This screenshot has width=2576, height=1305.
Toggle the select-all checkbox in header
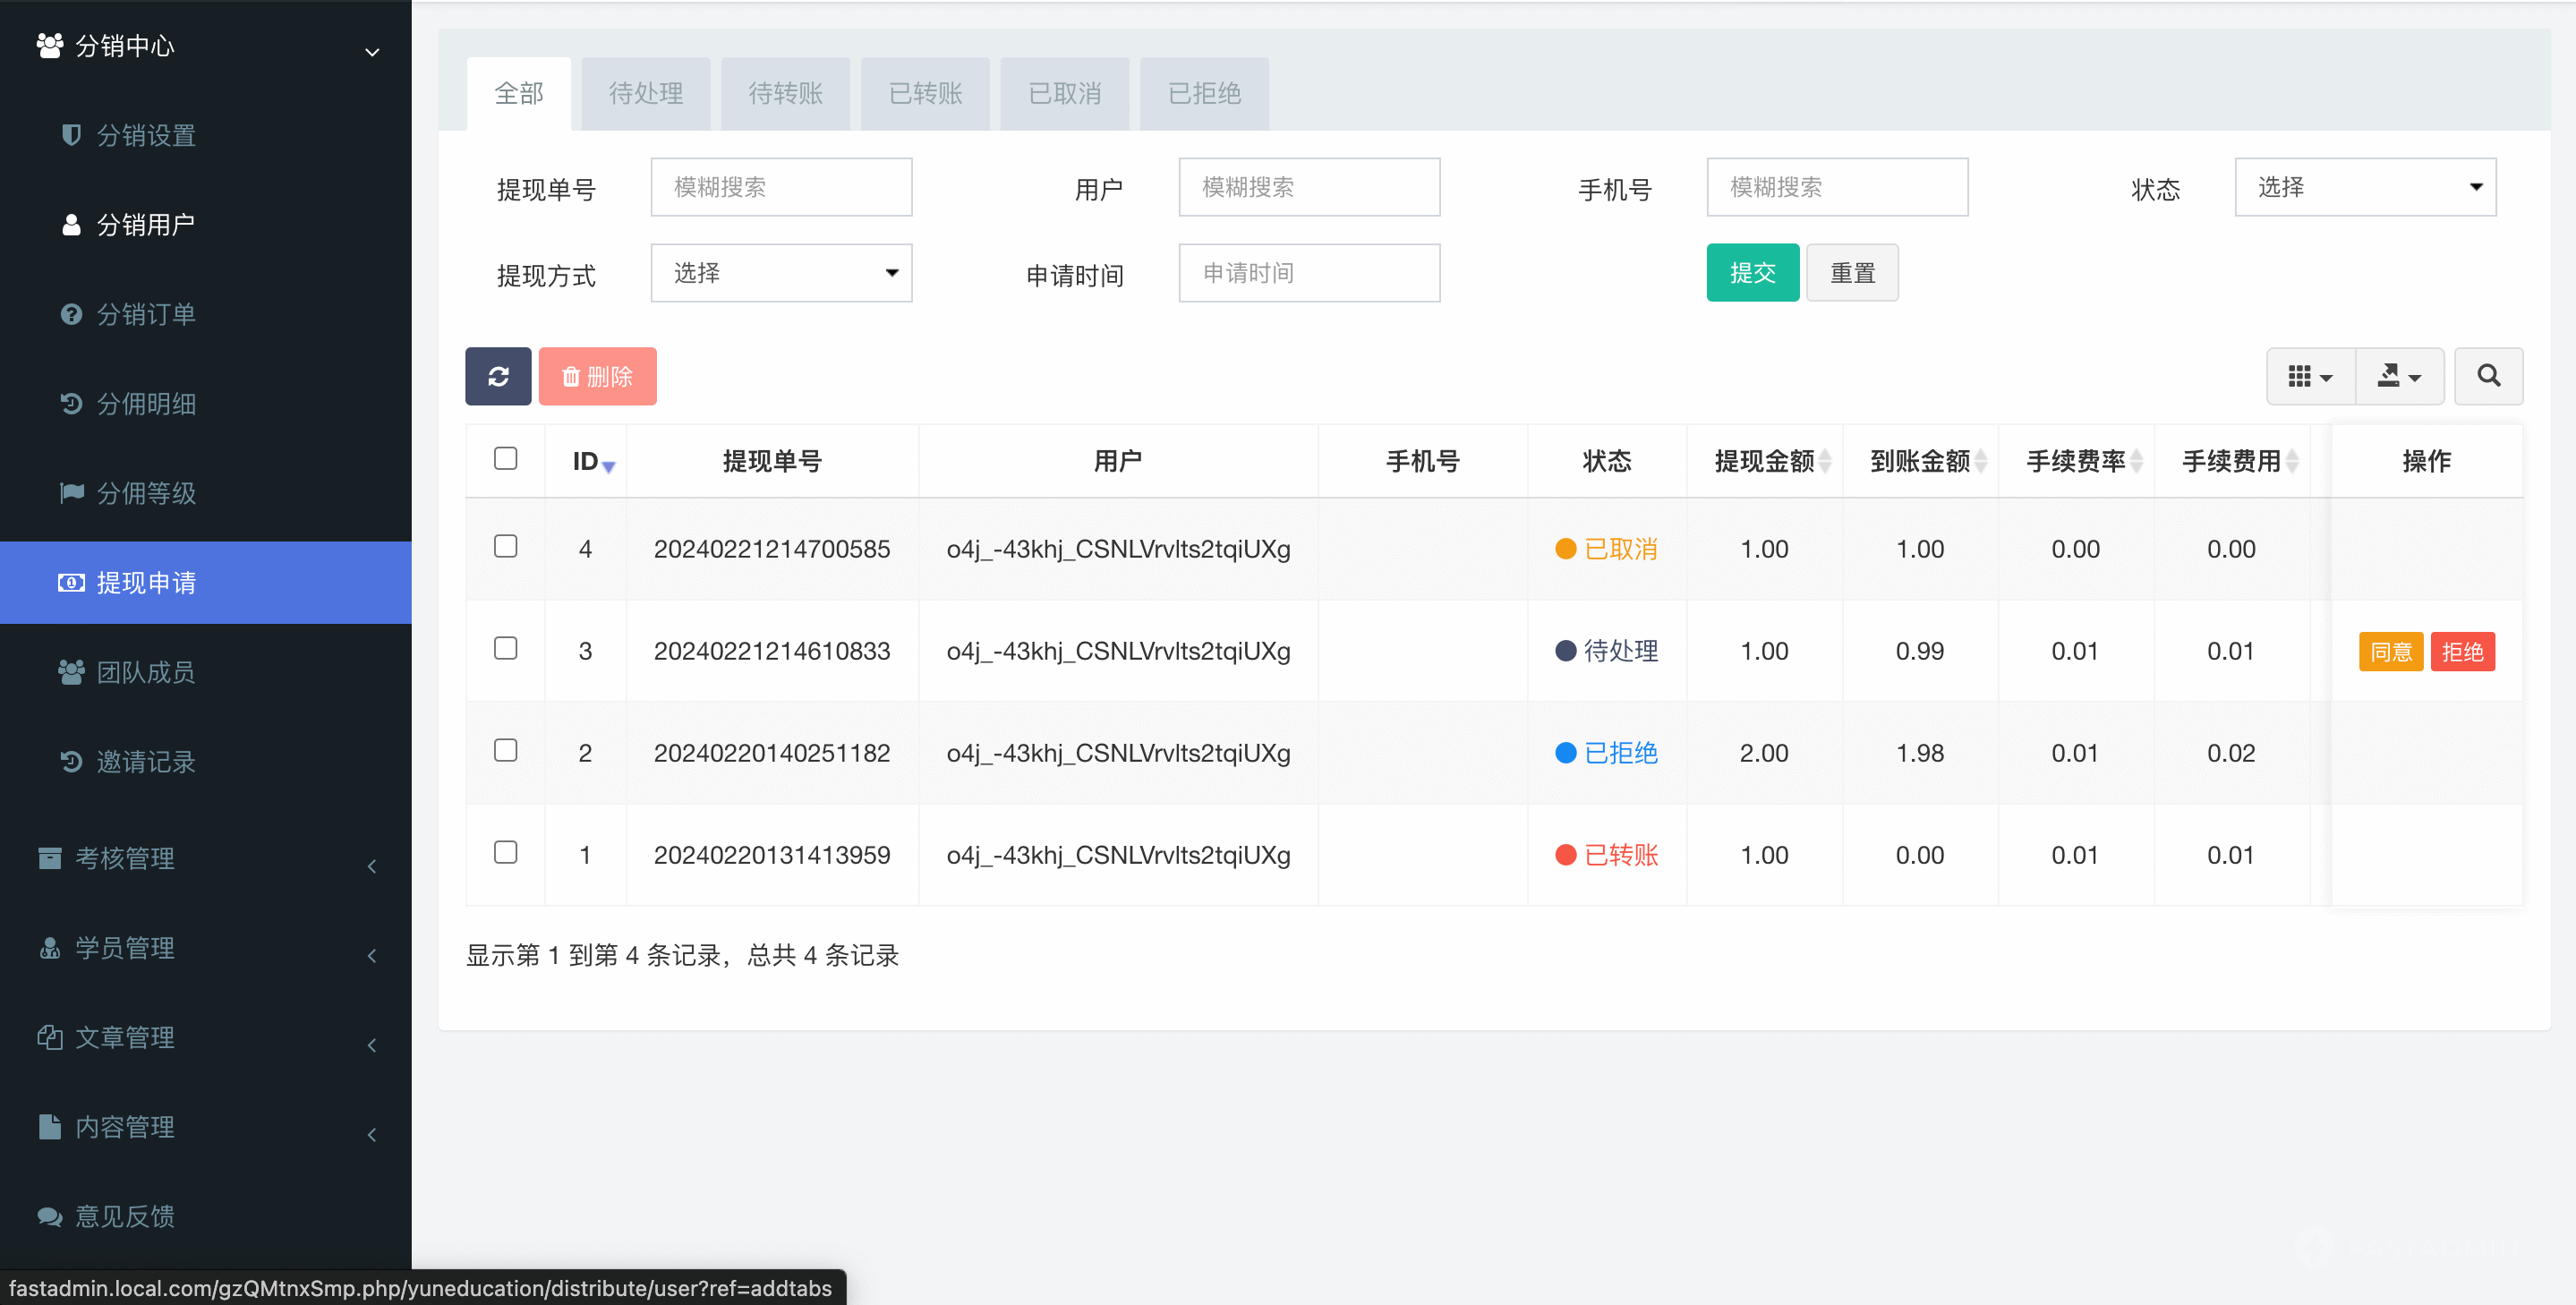point(506,458)
